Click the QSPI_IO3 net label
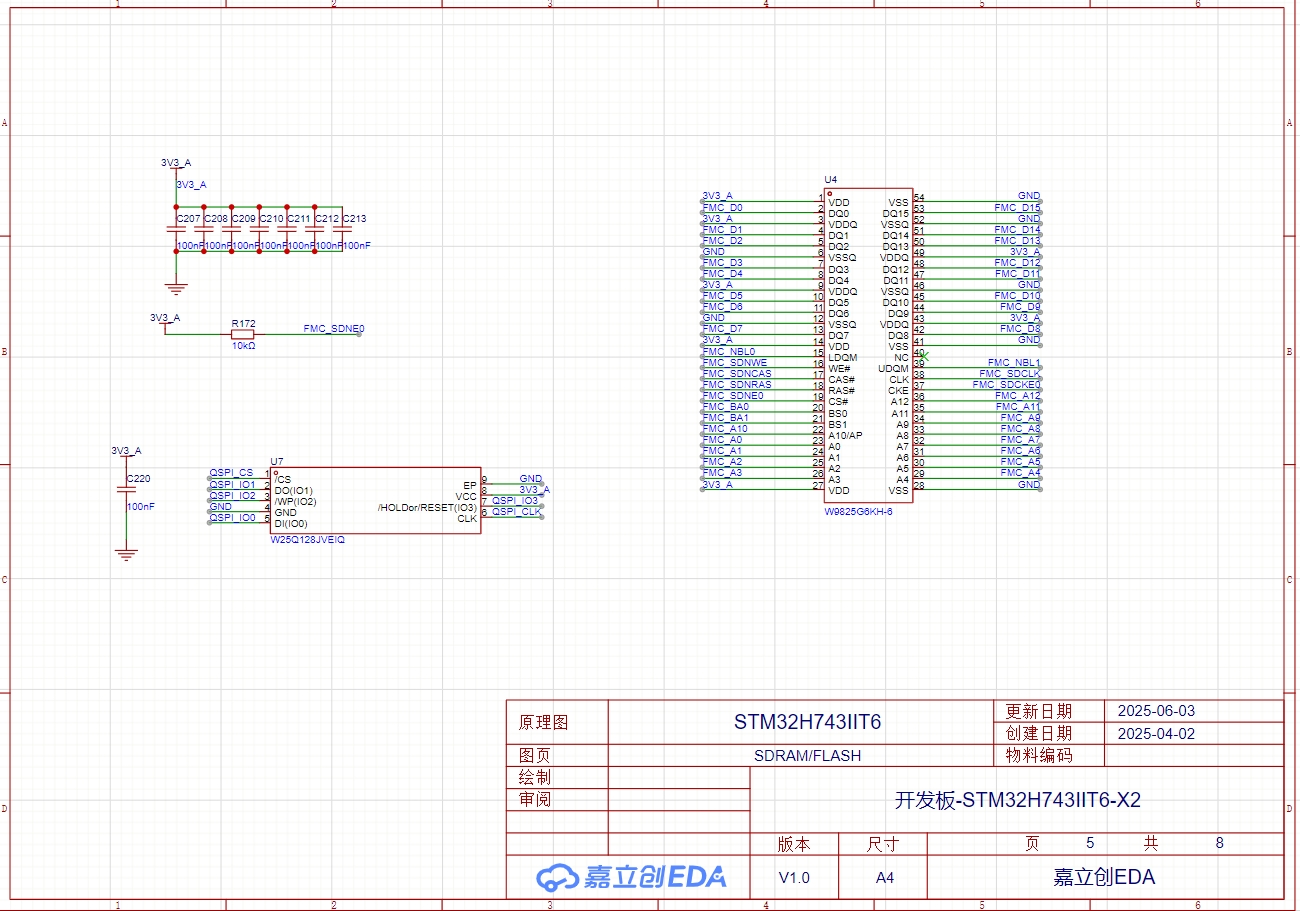 (515, 501)
